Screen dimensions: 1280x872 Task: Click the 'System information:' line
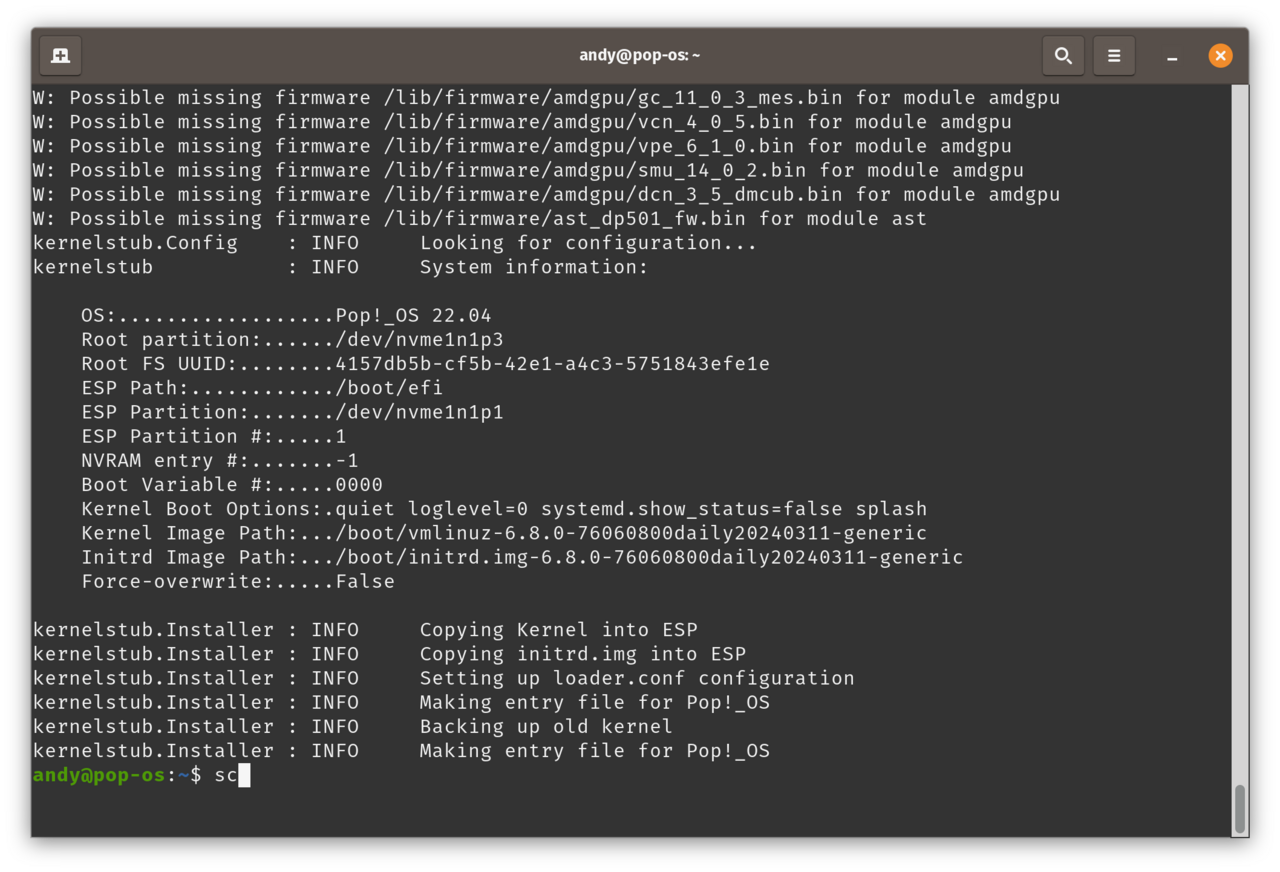(340, 267)
